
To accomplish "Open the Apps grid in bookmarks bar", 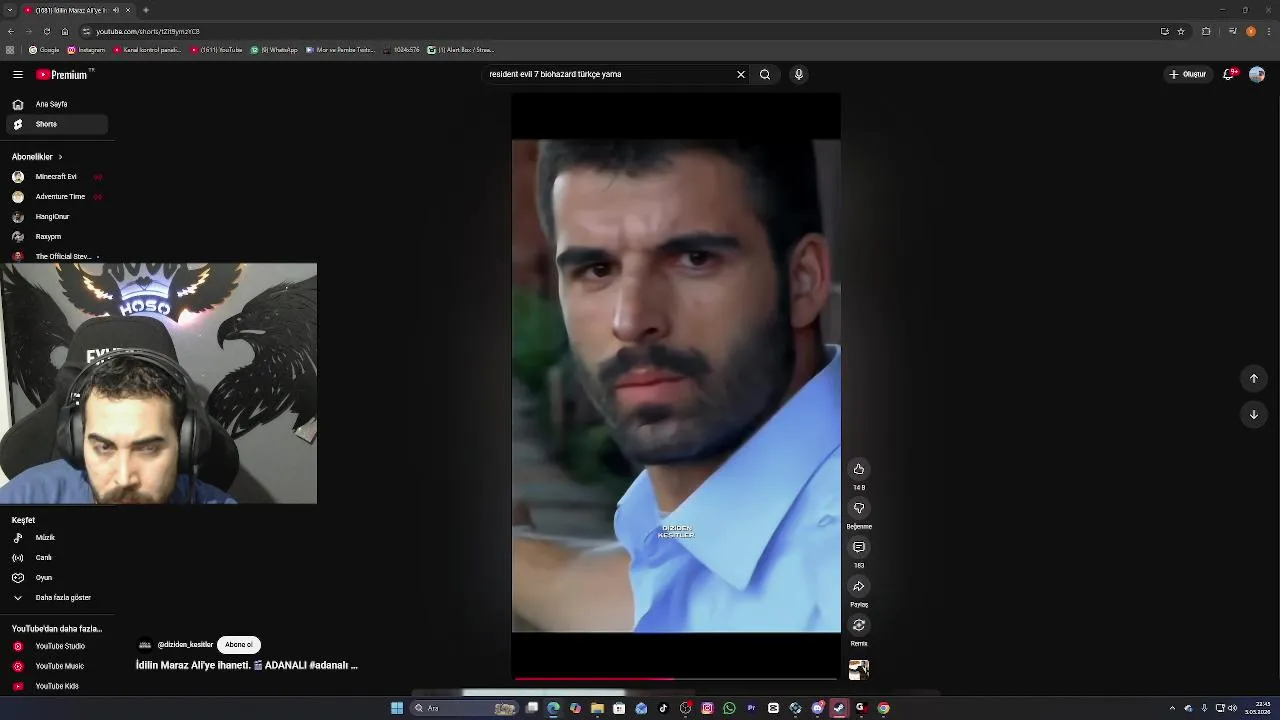I will click(10, 50).
